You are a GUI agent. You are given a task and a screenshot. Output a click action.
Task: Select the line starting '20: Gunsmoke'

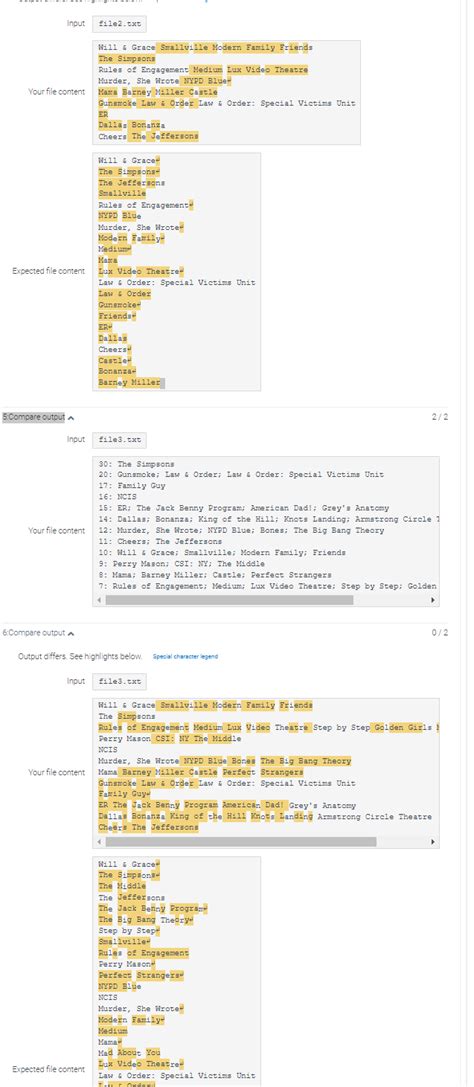tap(241, 475)
